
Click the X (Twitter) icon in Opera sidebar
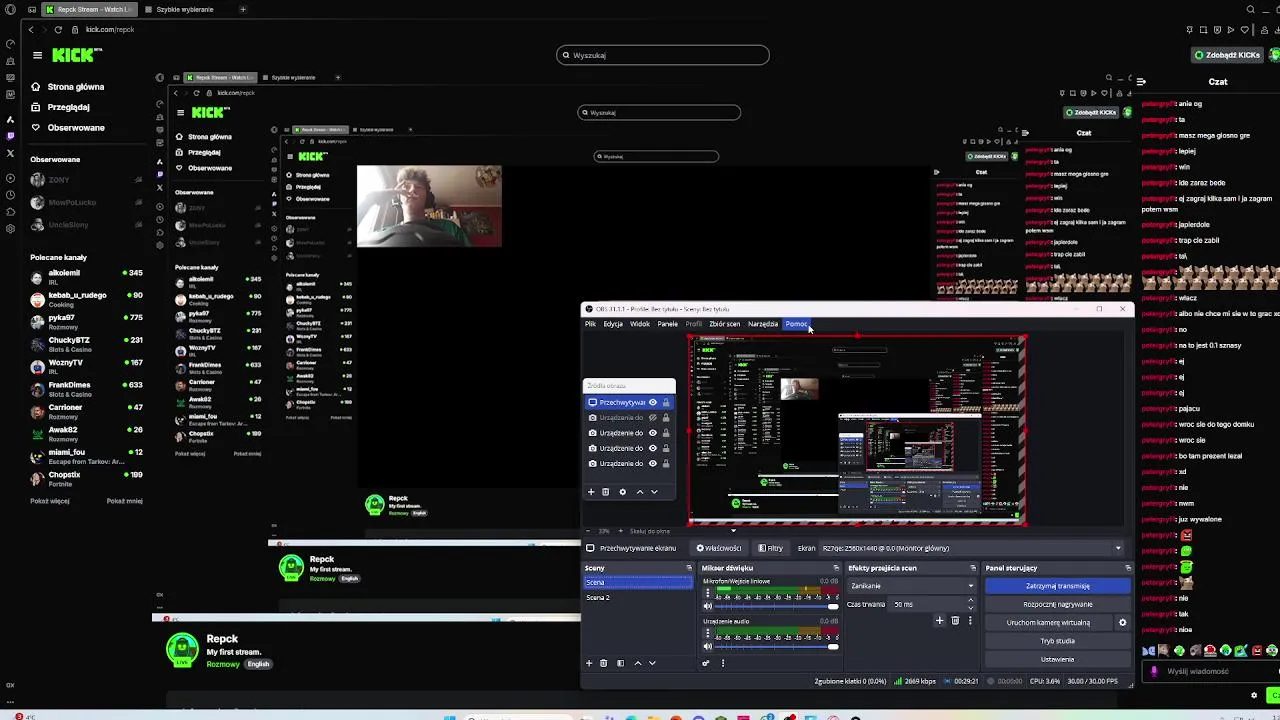10,153
